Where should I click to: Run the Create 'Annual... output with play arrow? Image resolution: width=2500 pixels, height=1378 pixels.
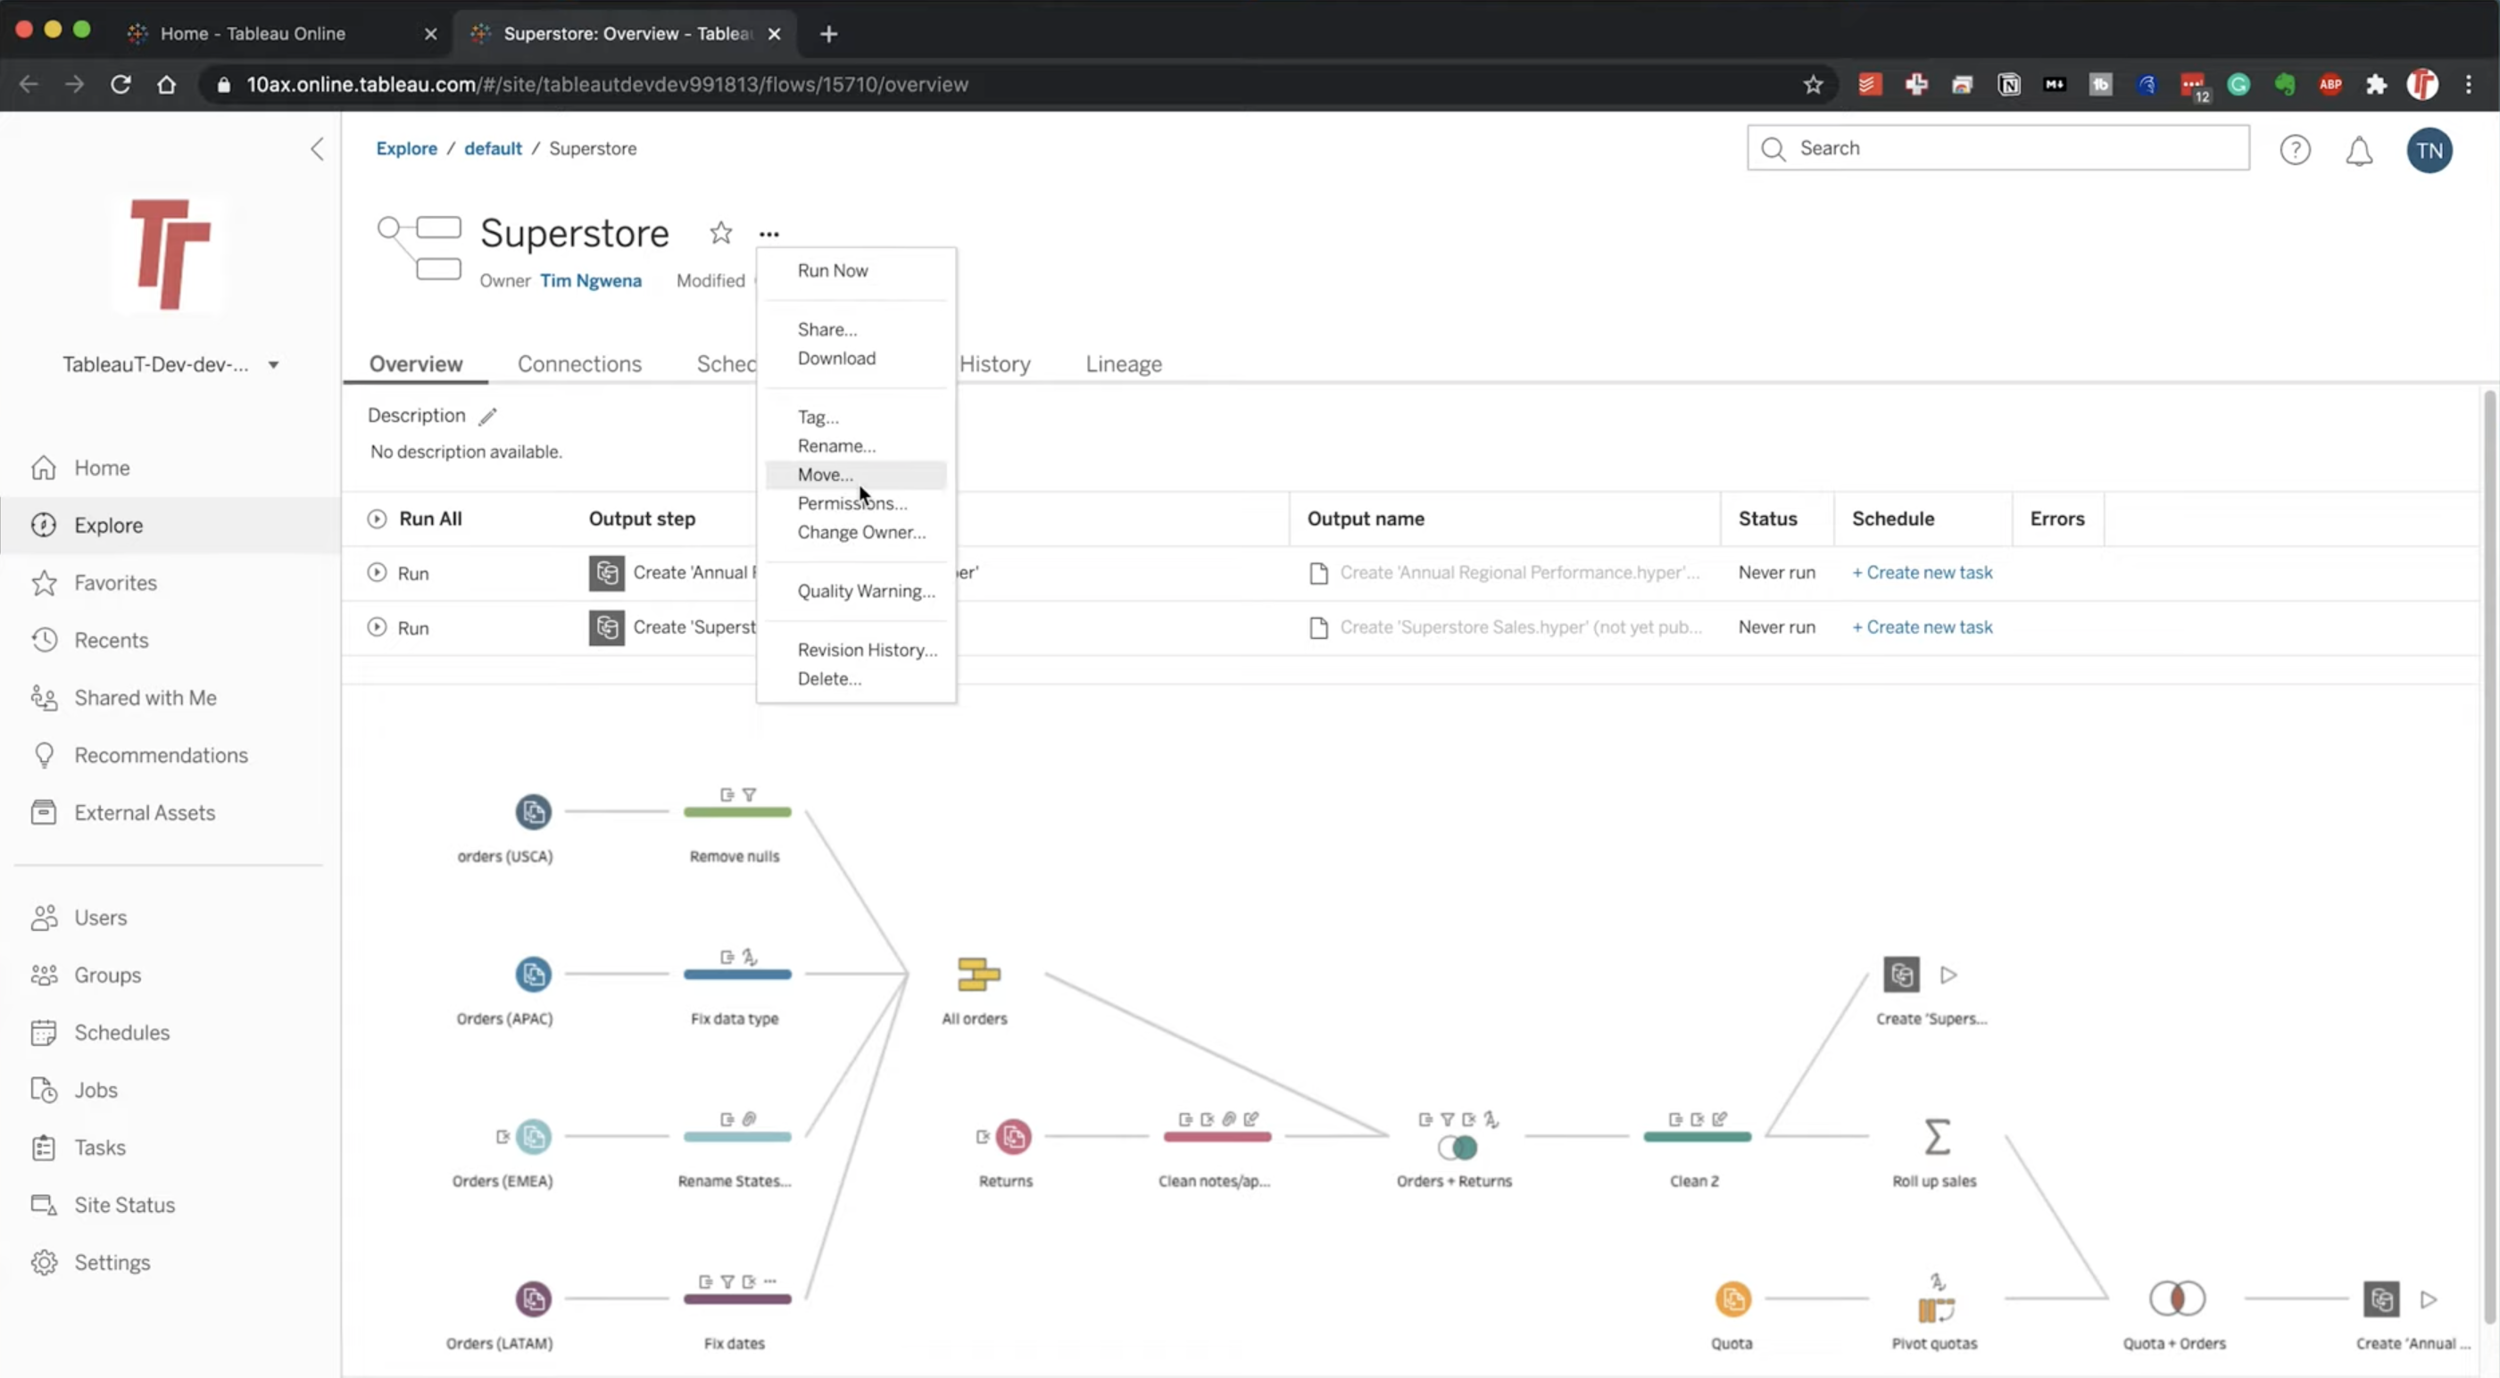point(2428,1299)
